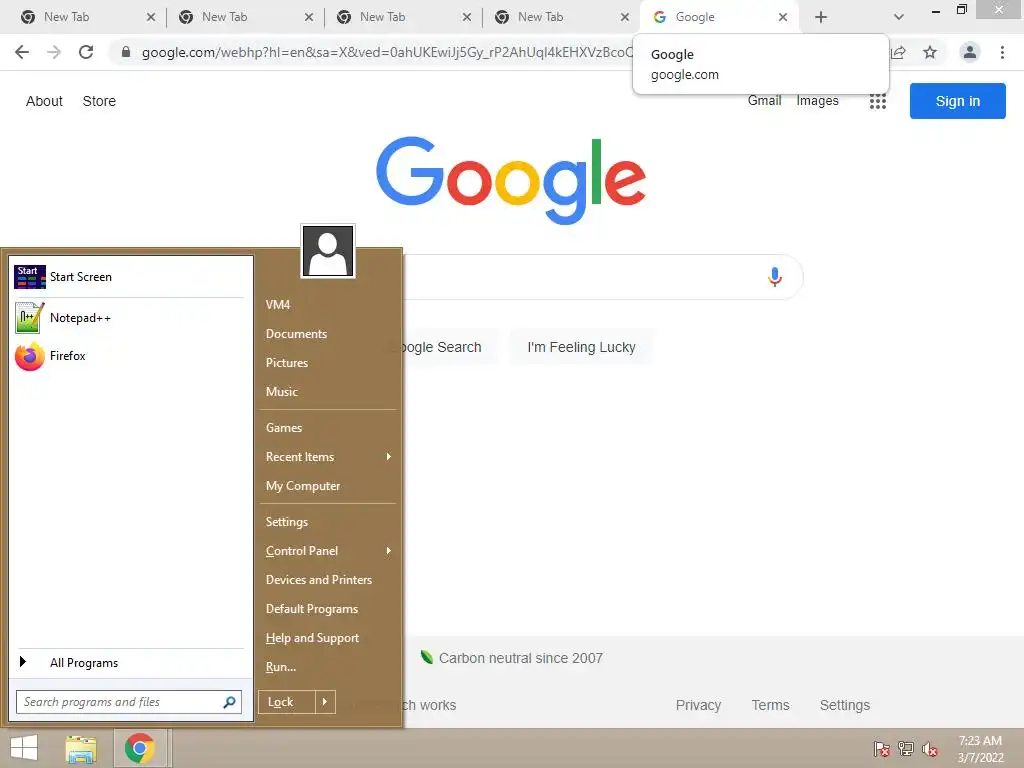
Task: Open Documents from Start menu
Action: tap(296, 334)
